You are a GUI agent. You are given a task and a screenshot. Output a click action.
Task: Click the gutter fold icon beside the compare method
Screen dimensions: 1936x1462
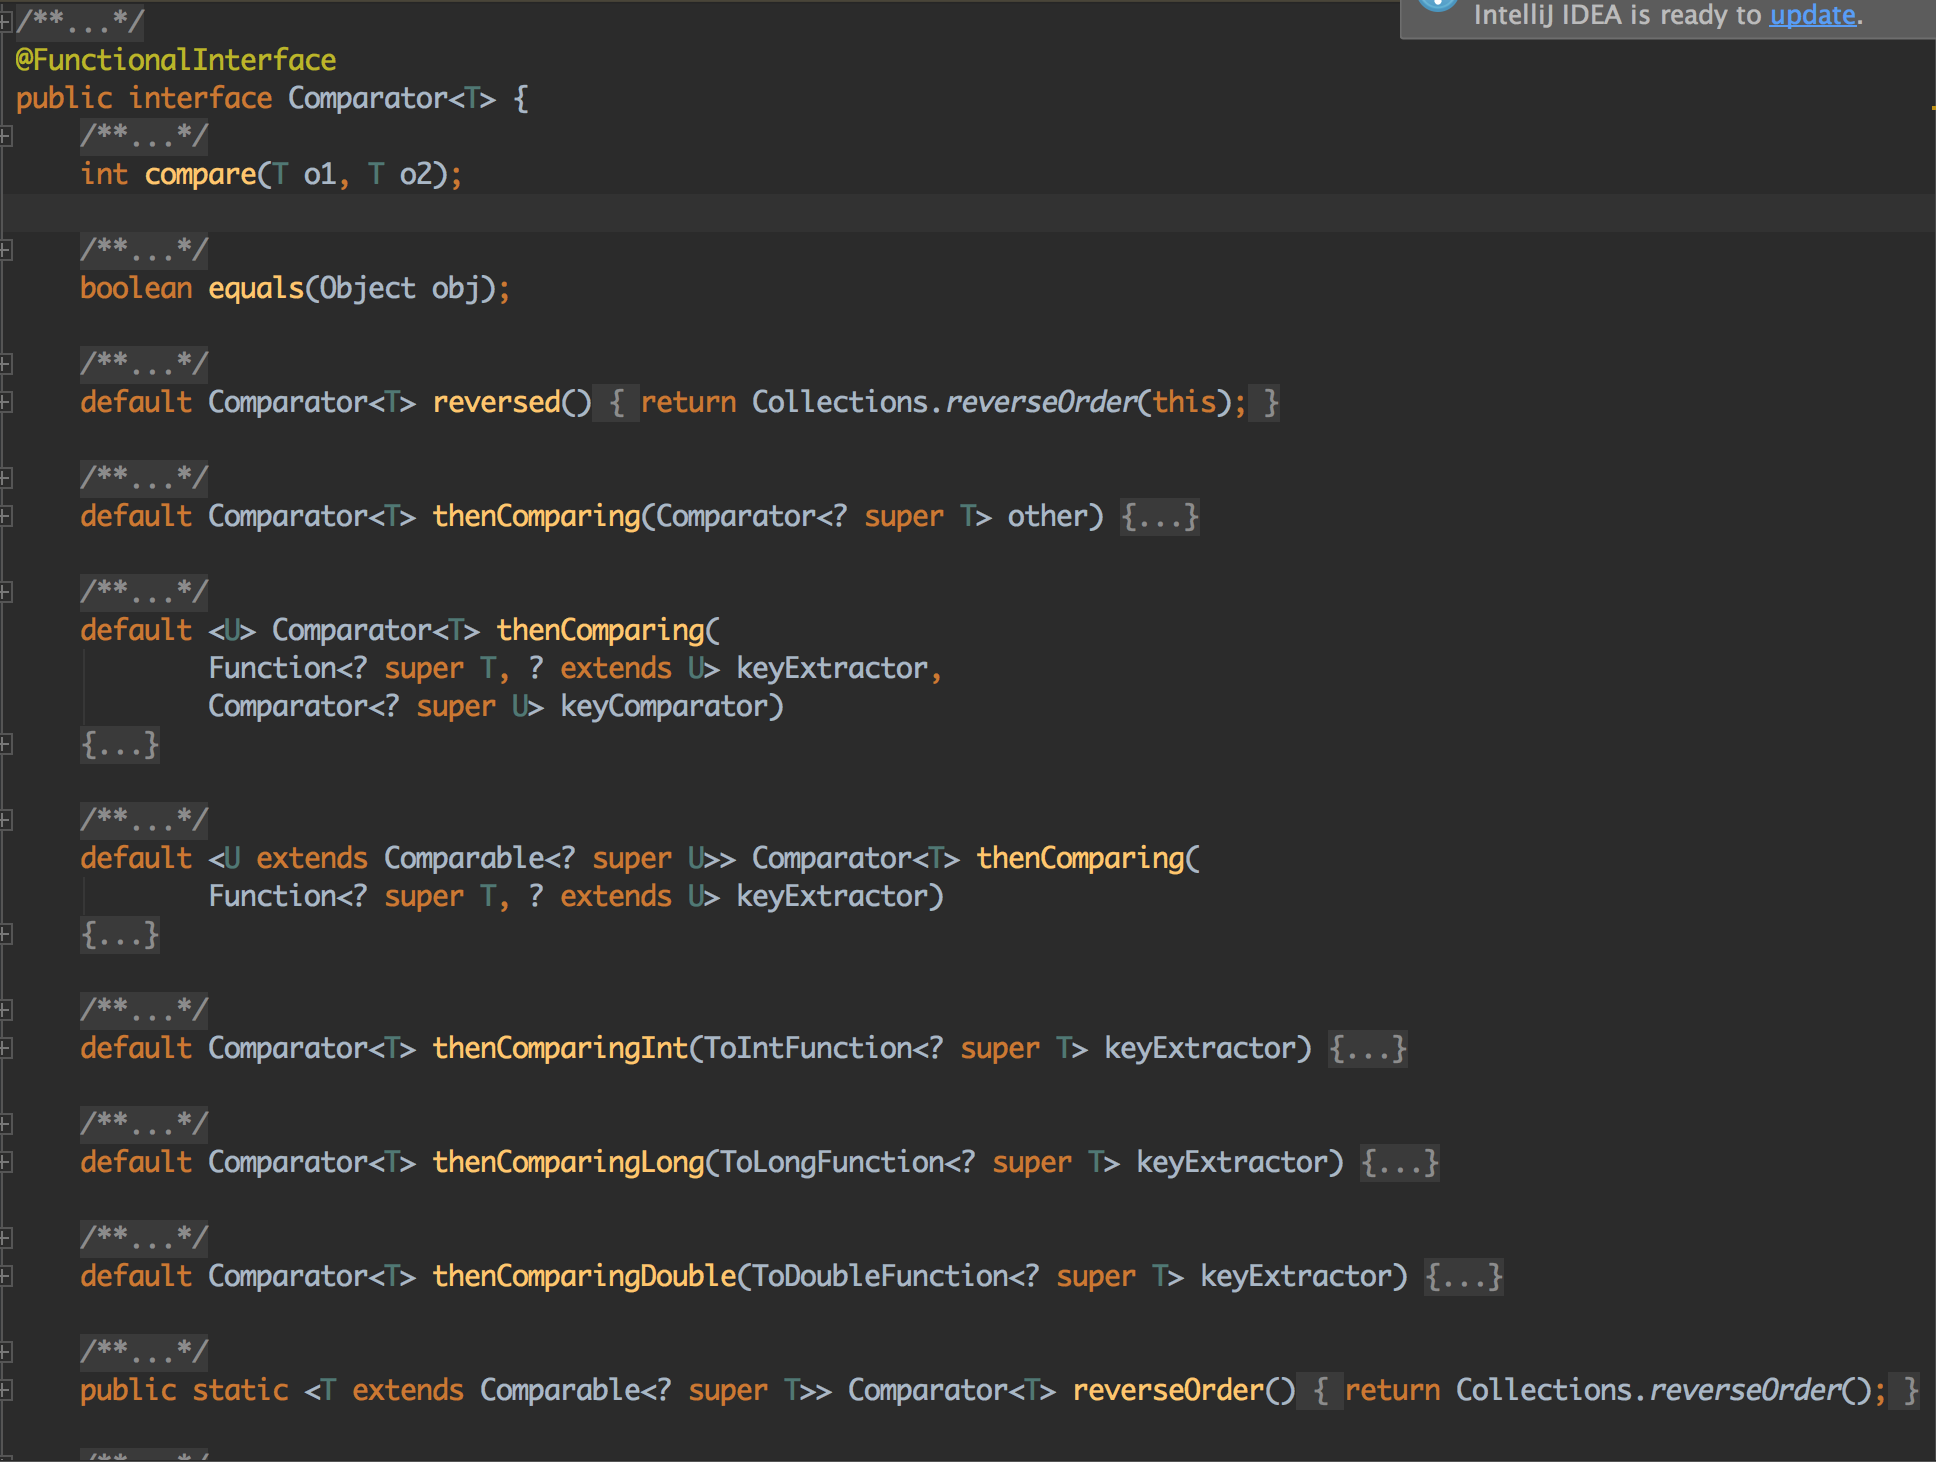tap(8, 136)
